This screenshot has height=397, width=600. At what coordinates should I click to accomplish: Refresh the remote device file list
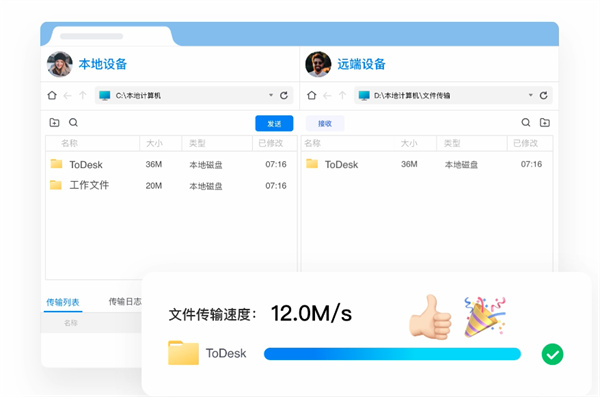pyautogui.click(x=543, y=95)
